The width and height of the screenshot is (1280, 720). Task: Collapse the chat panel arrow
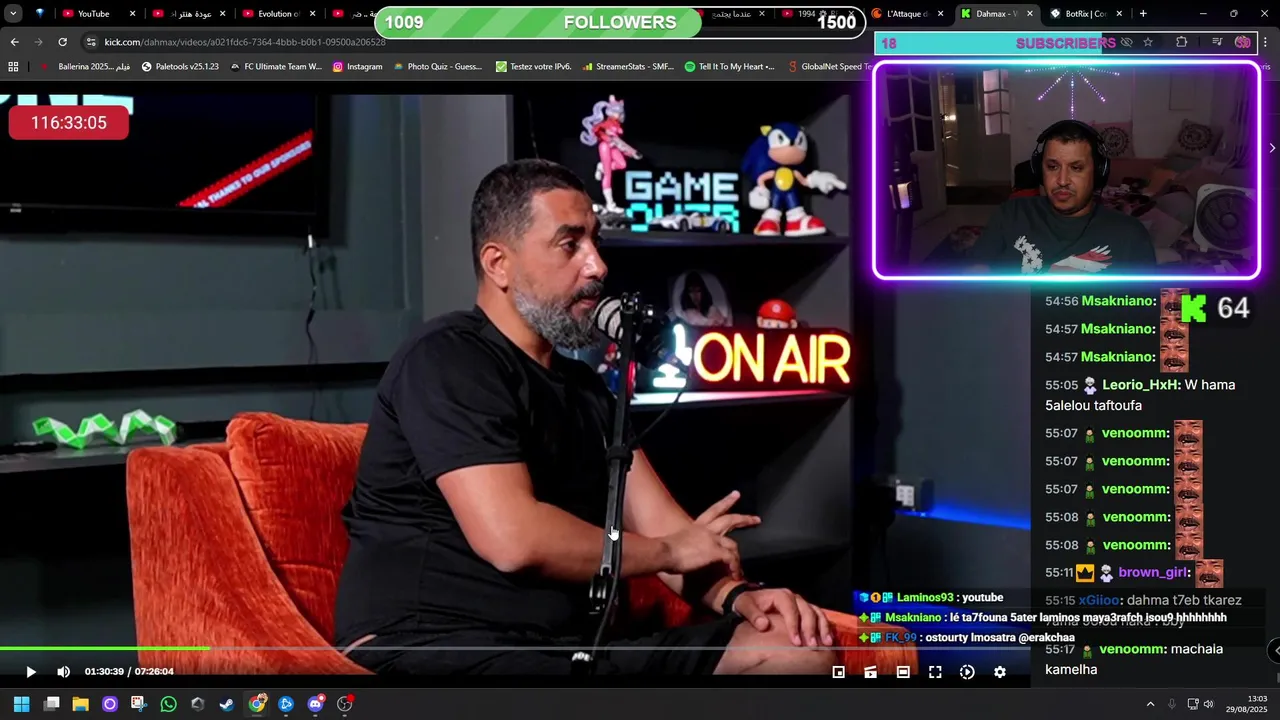point(1272,148)
